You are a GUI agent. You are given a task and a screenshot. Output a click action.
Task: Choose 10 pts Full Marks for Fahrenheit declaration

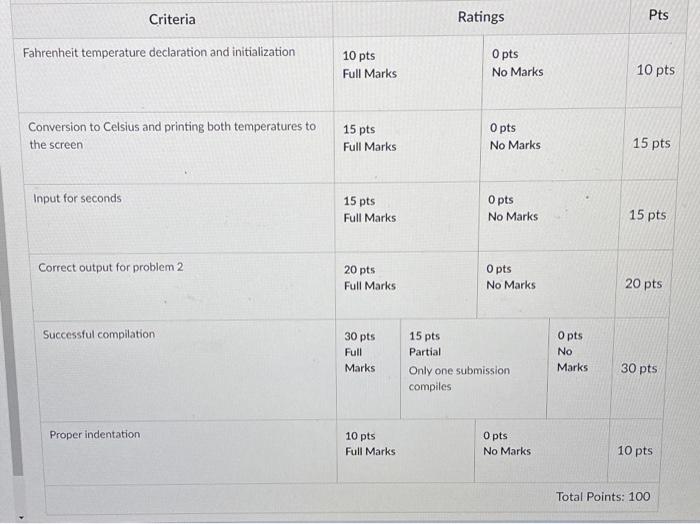pos(370,65)
